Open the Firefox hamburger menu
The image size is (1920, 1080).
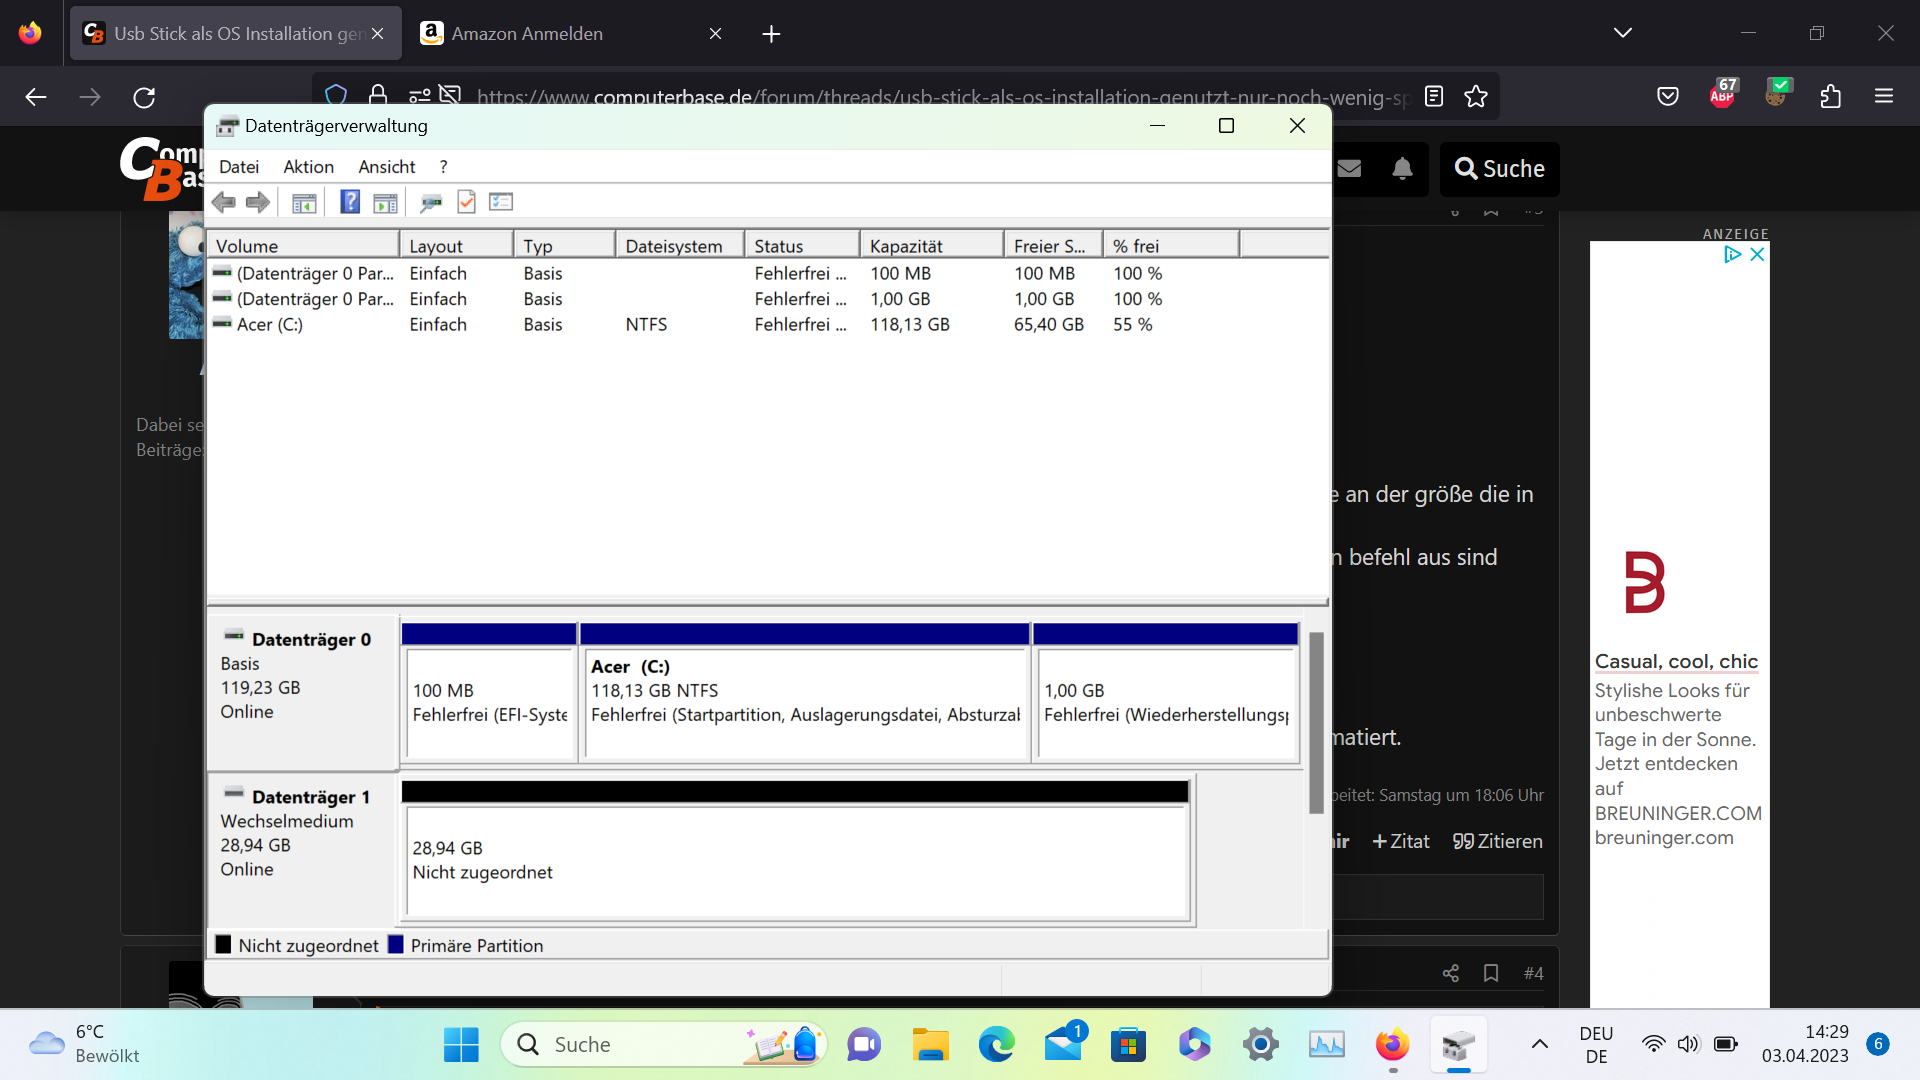click(x=1885, y=96)
